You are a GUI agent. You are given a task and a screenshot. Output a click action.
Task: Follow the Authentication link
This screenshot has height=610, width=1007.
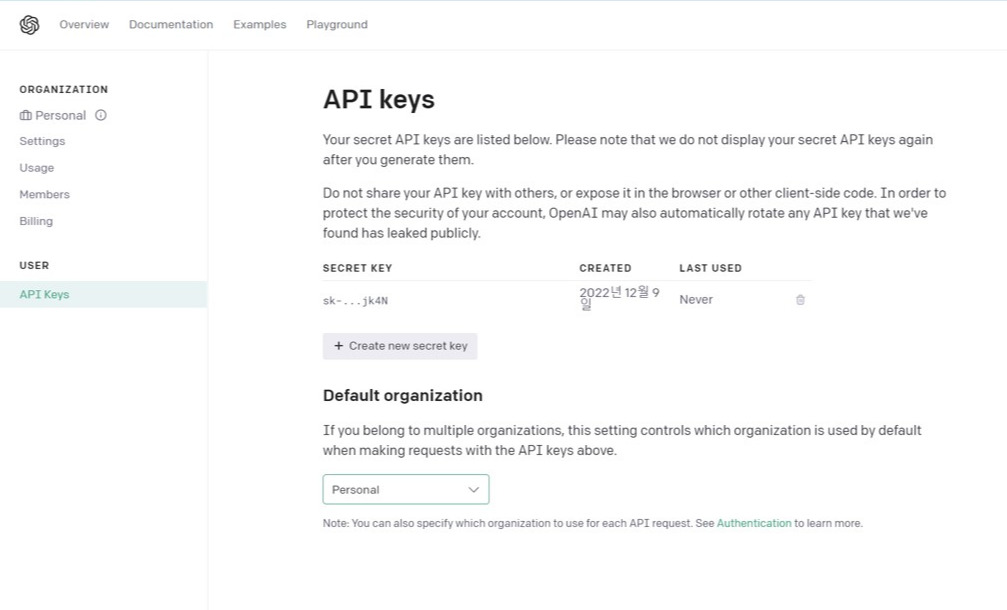point(754,523)
